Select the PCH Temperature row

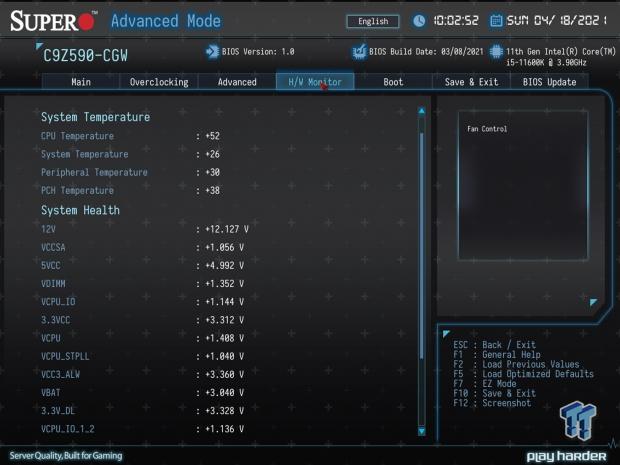click(x=130, y=191)
